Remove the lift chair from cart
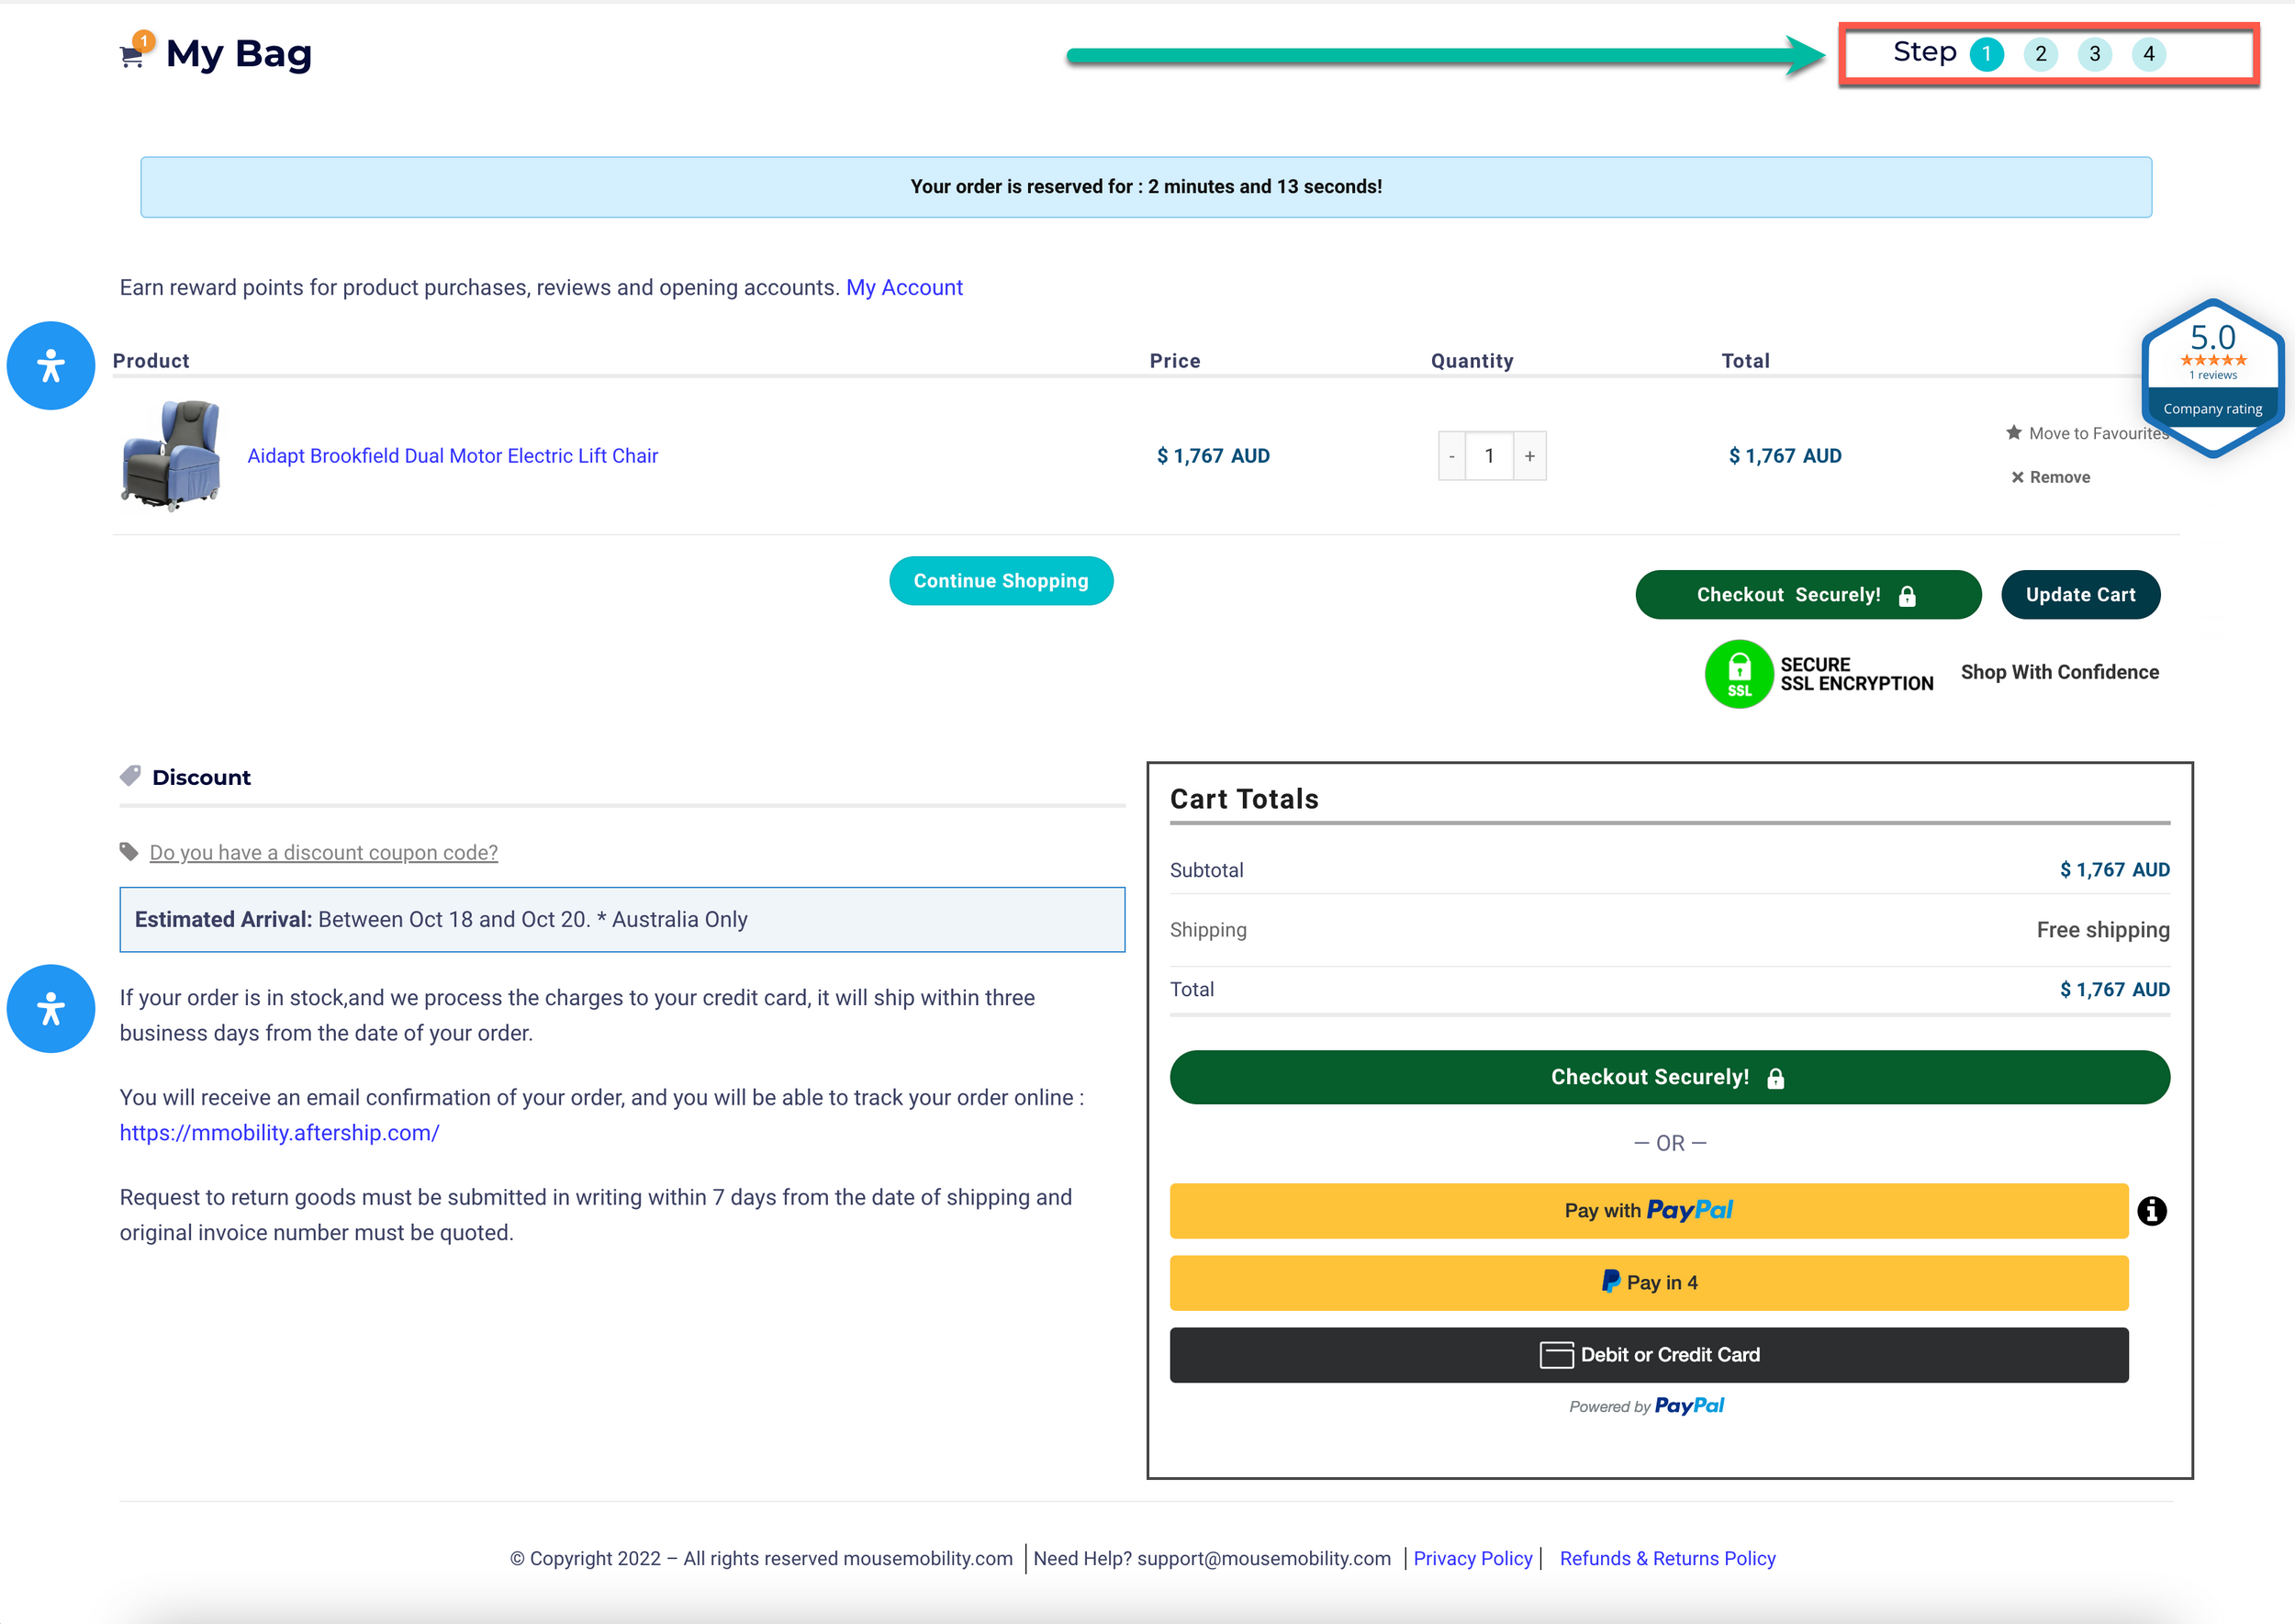This screenshot has height=1624, width=2295. click(2050, 477)
